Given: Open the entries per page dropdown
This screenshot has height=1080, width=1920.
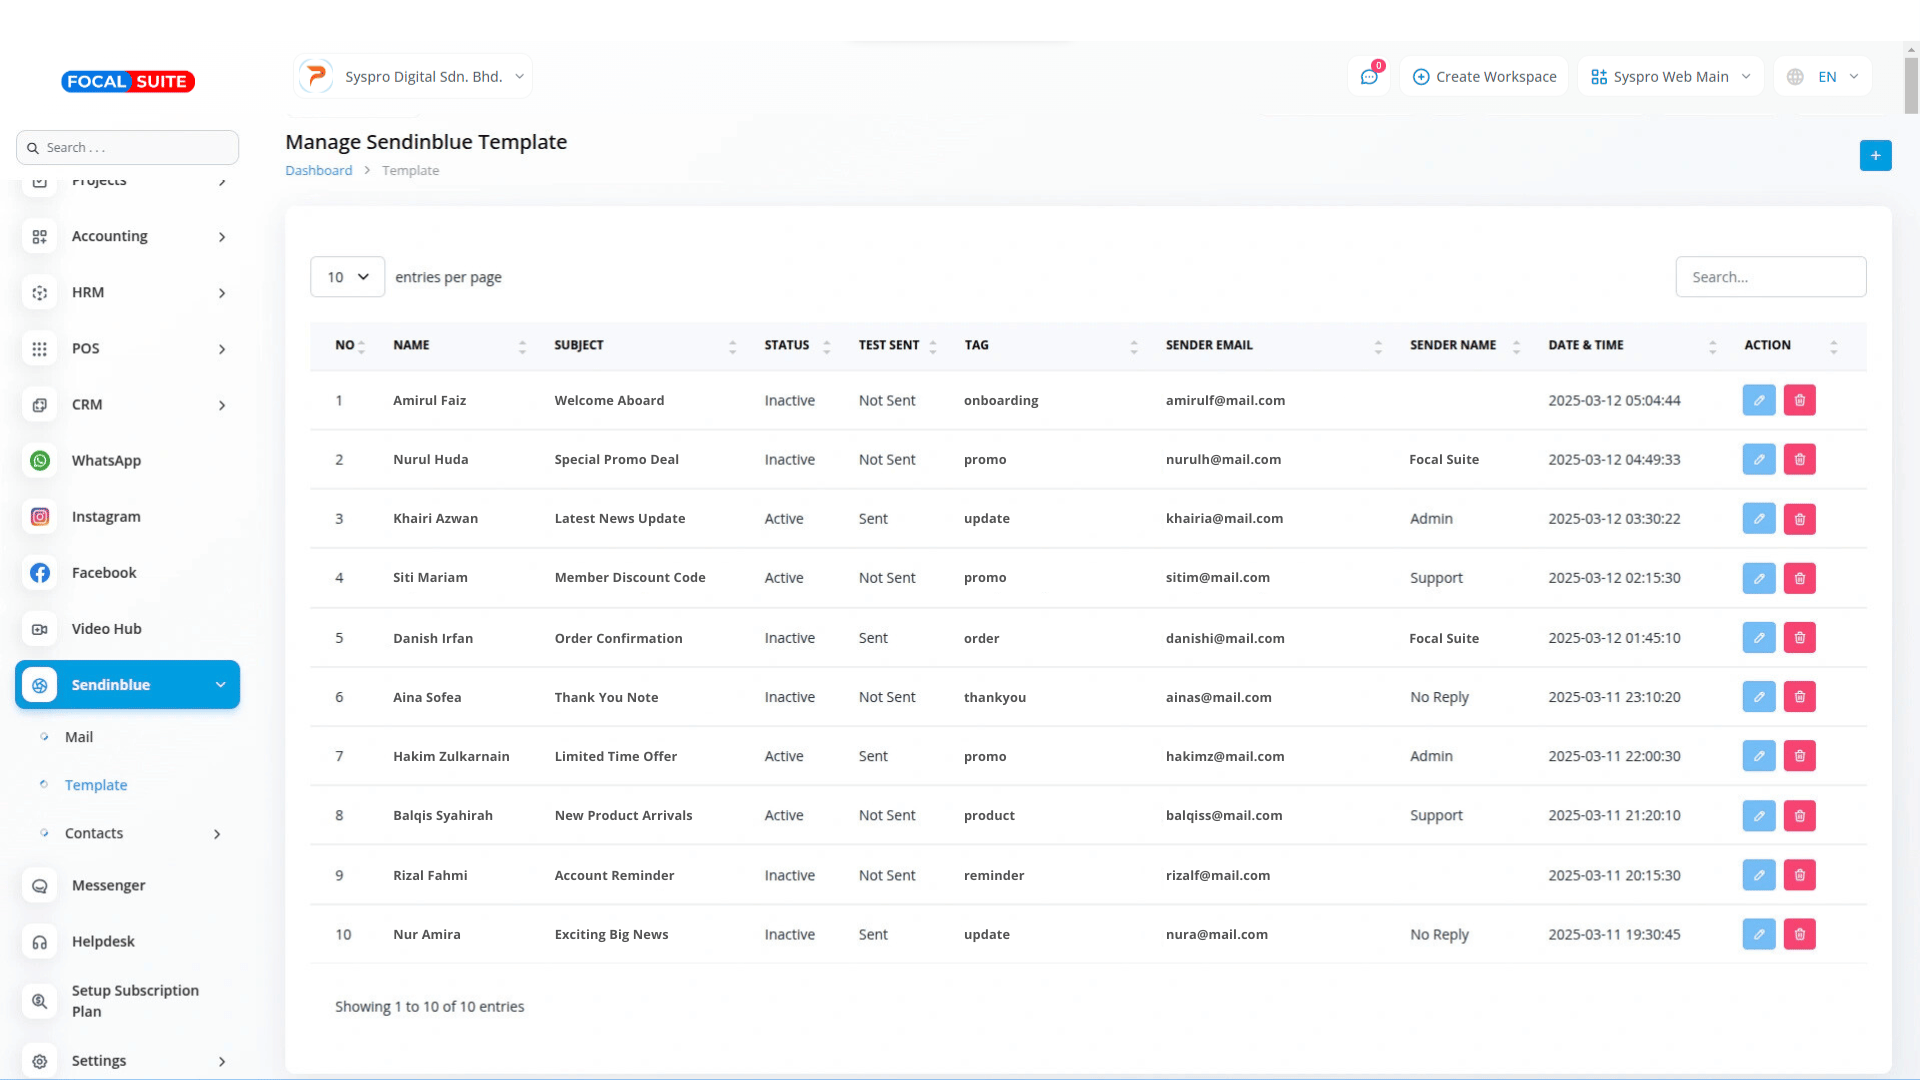Looking at the screenshot, I should pos(347,277).
